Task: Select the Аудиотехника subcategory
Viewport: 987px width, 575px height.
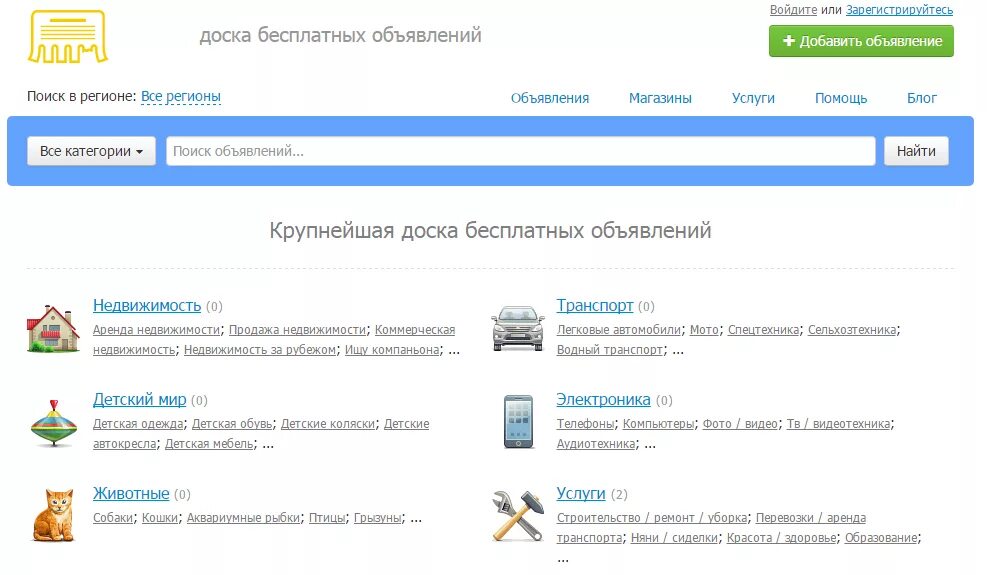Action: click(595, 444)
